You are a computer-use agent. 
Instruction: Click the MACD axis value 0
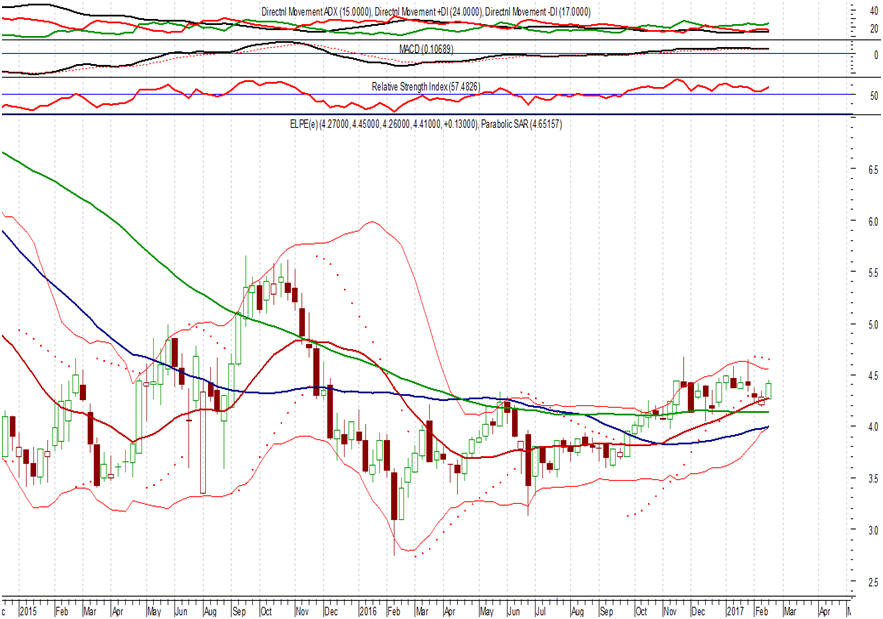[876, 55]
